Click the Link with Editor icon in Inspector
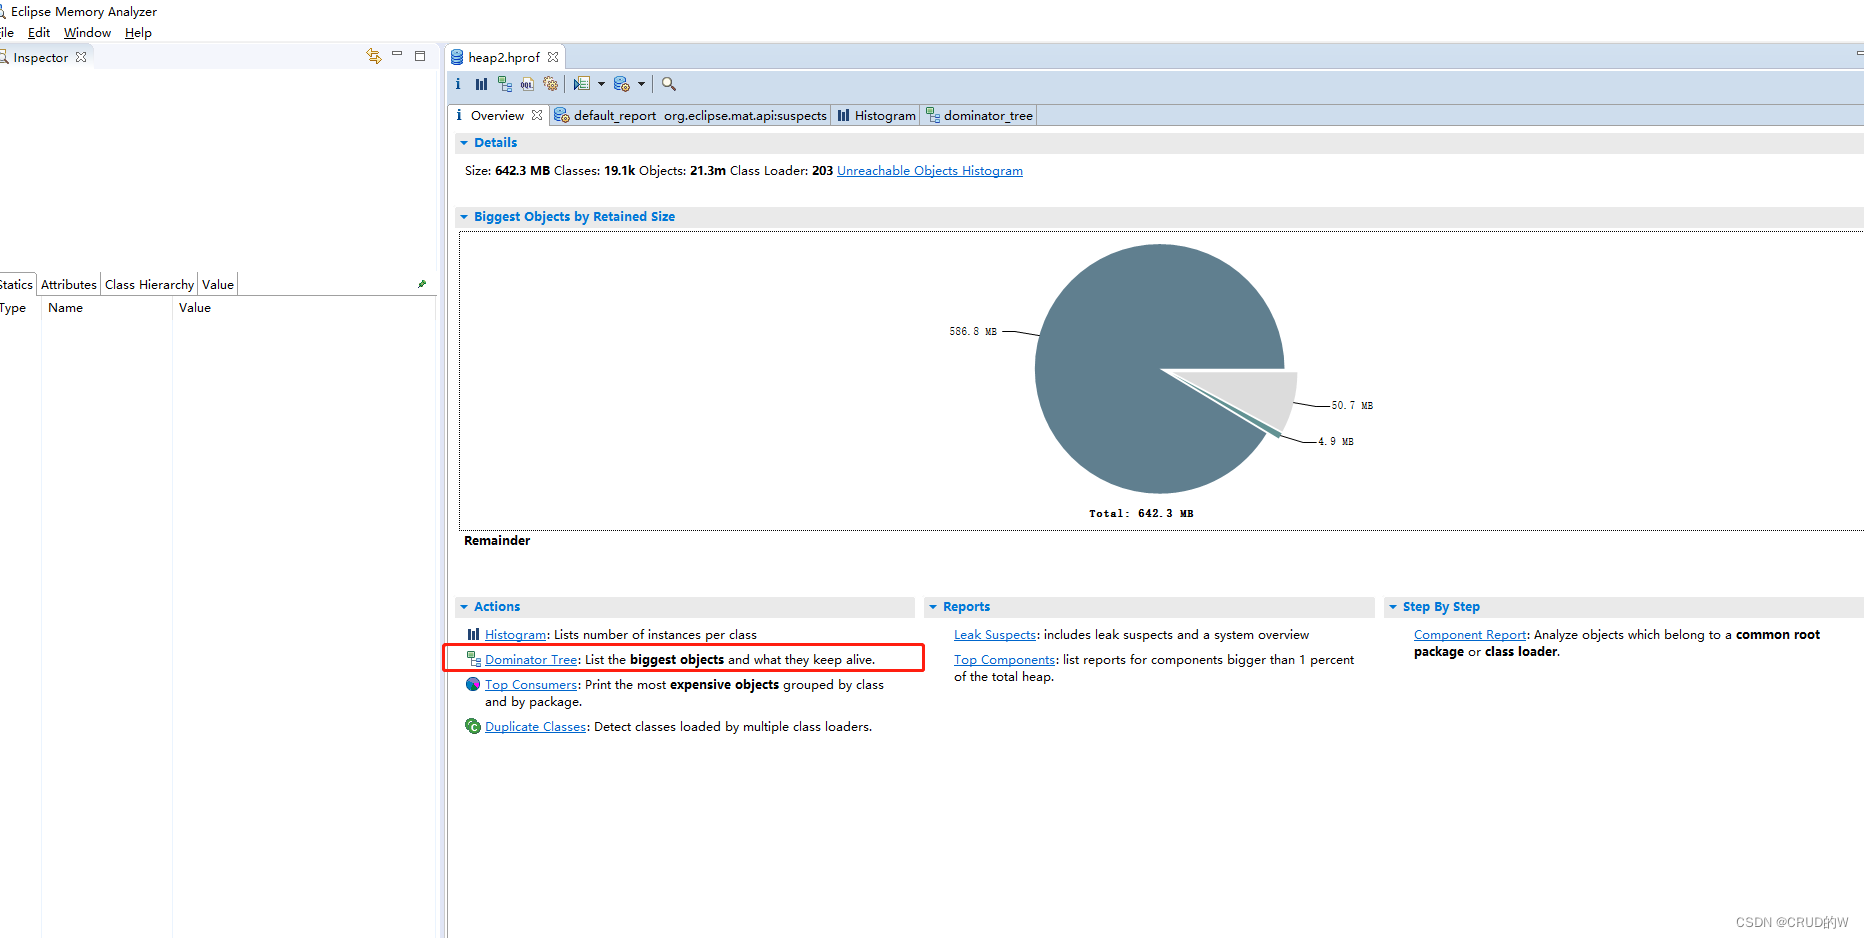Viewport: 1864px width, 938px height. coord(374,56)
